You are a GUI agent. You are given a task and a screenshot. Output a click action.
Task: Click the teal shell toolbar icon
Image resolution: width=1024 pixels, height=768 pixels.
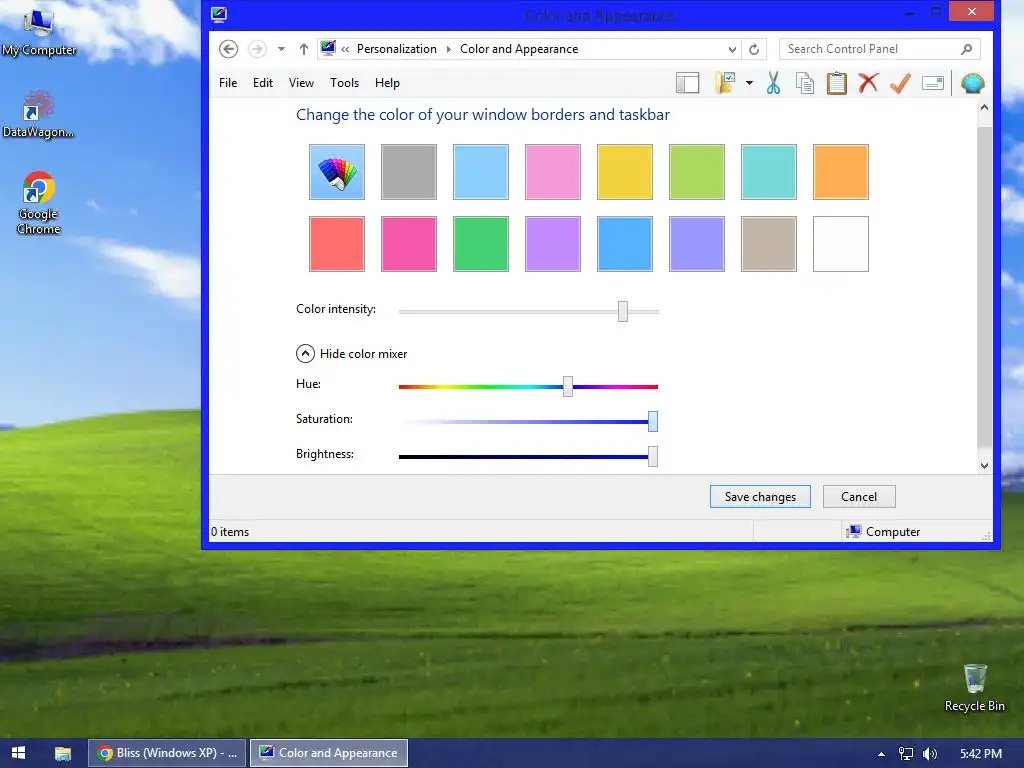point(972,83)
